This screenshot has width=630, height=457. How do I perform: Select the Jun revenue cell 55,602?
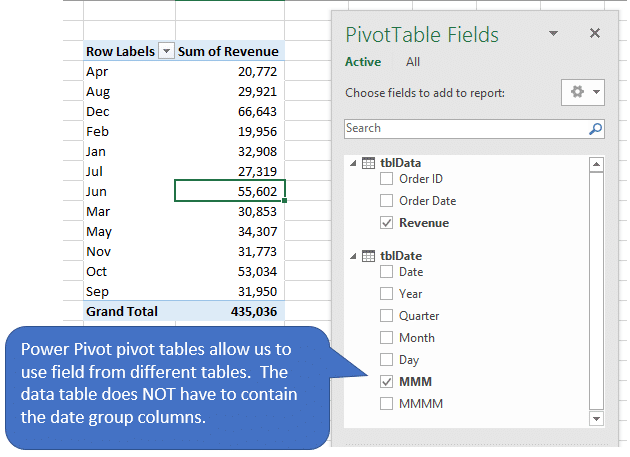click(x=230, y=191)
